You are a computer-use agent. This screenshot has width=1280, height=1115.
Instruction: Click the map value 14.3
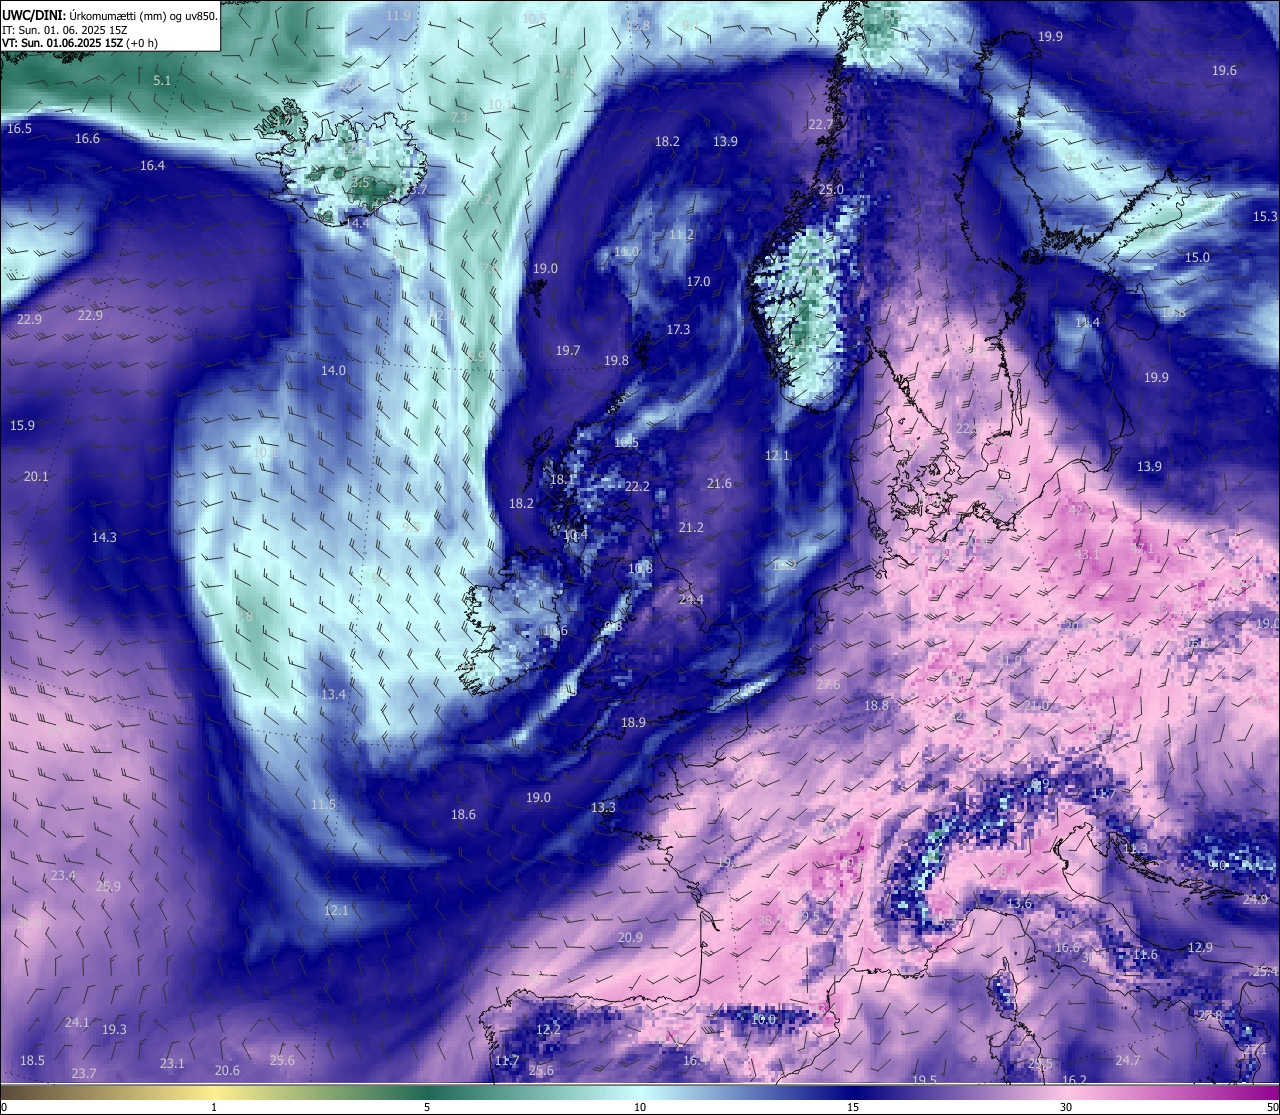(x=104, y=537)
